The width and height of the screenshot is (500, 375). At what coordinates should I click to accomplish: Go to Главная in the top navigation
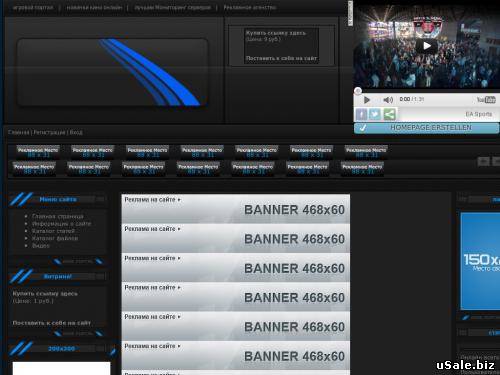[19, 132]
